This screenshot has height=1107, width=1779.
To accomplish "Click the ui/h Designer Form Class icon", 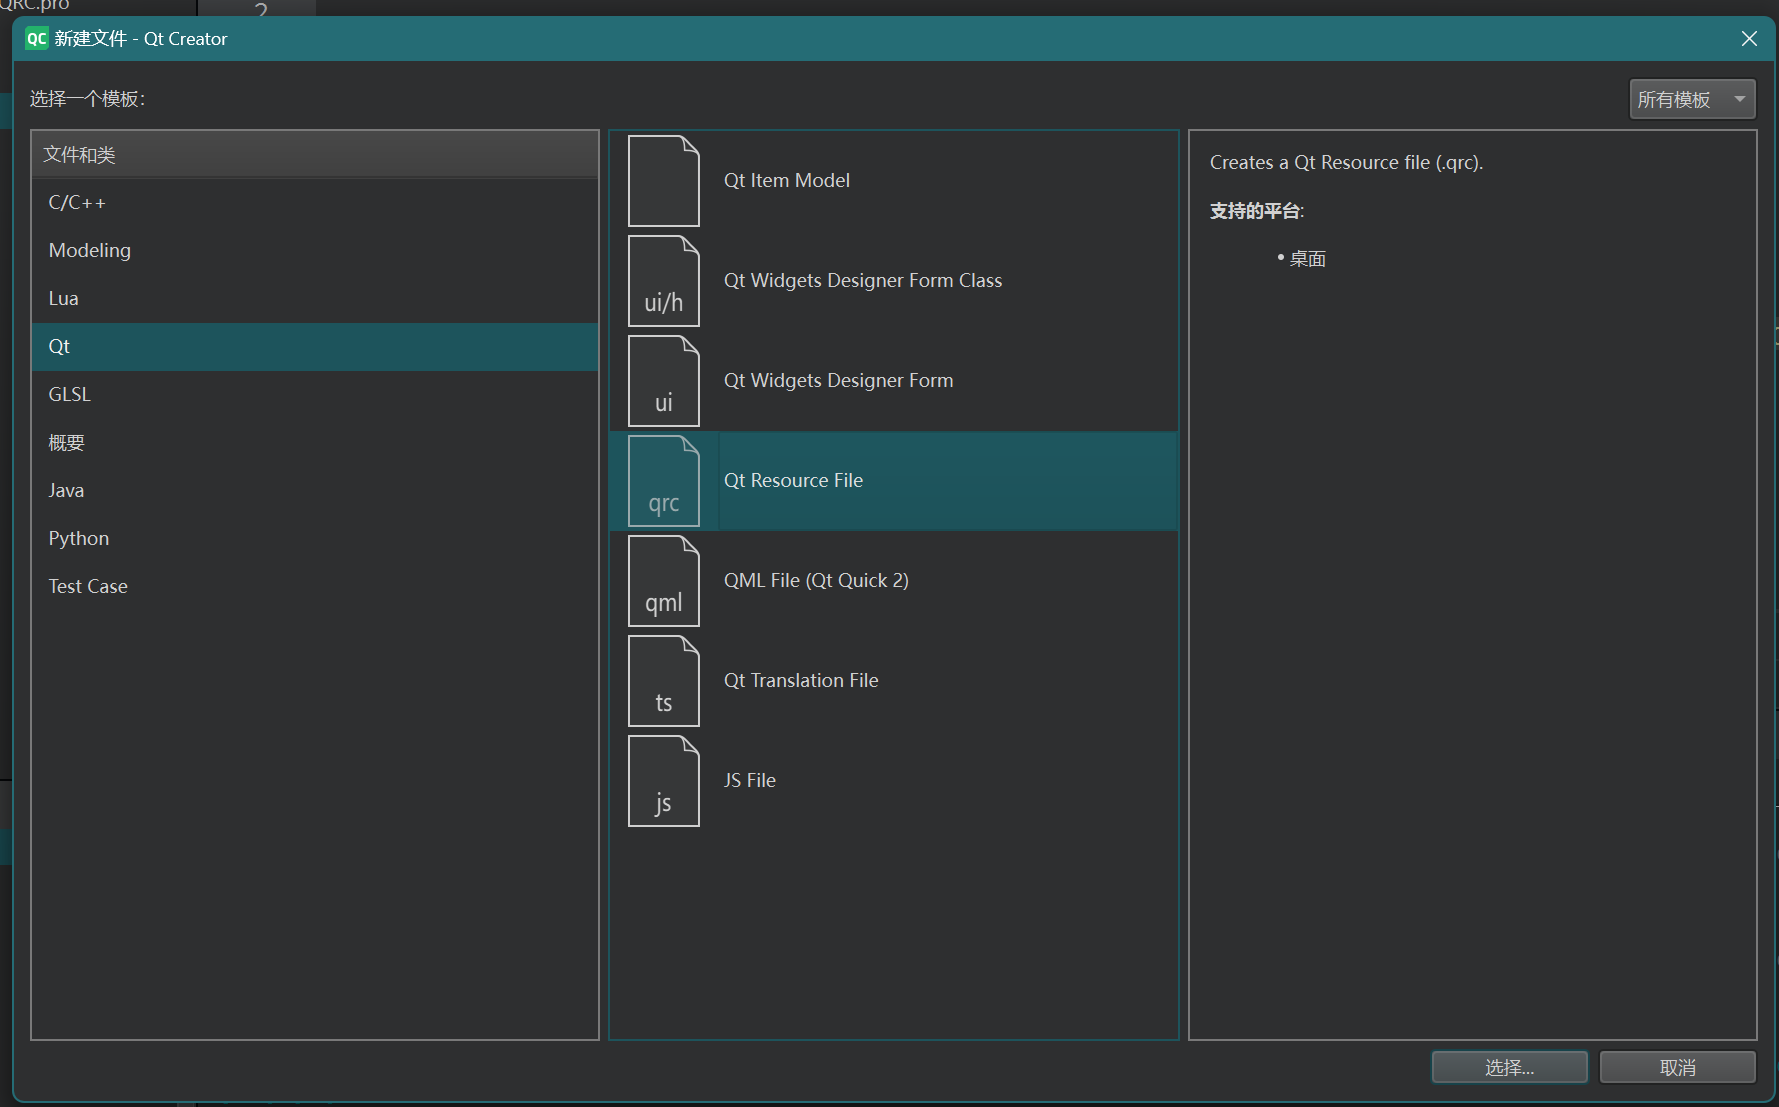I will coord(663,281).
